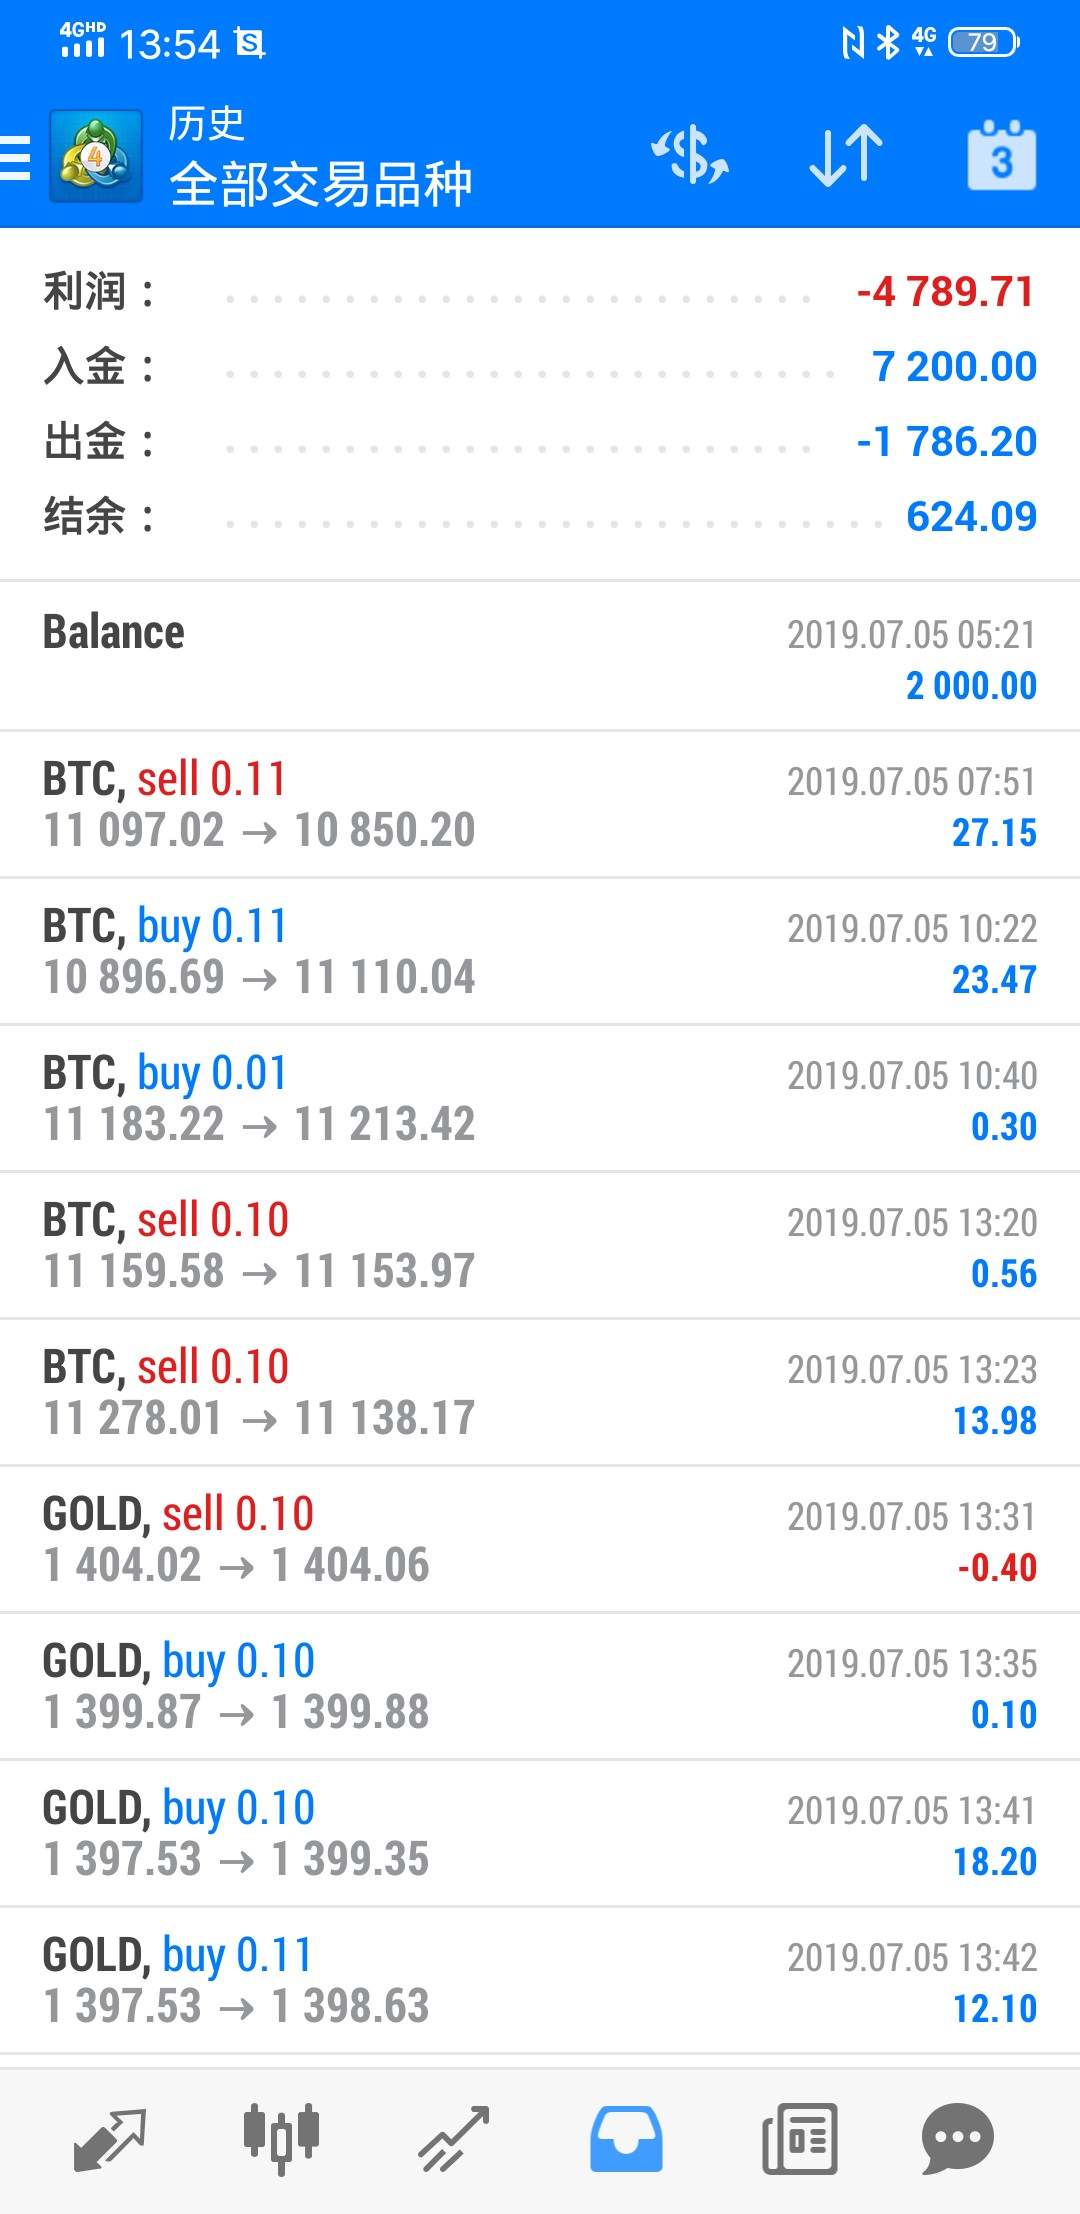The height and width of the screenshot is (2214, 1080).
Task: Tap the up-down sort arrows icon
Action: 845,156
